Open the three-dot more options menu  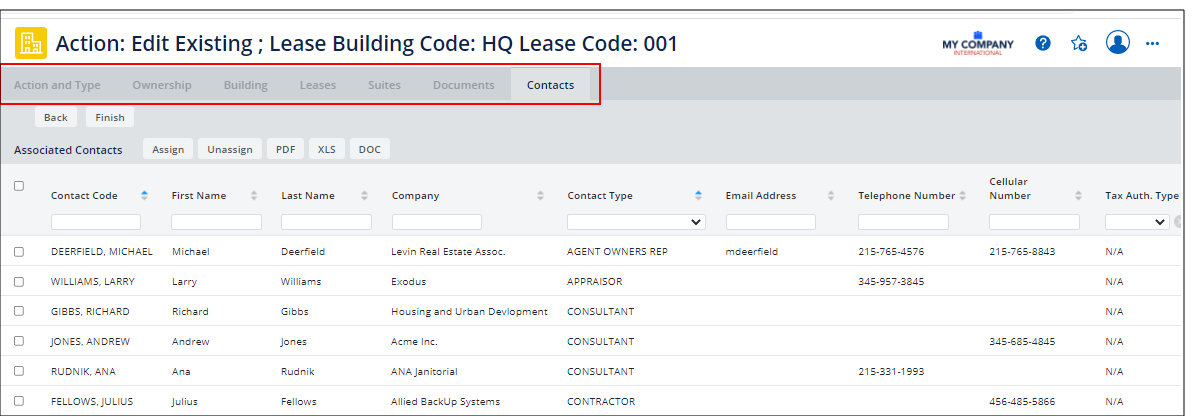pyautogui.click(x=1152, y=43)
